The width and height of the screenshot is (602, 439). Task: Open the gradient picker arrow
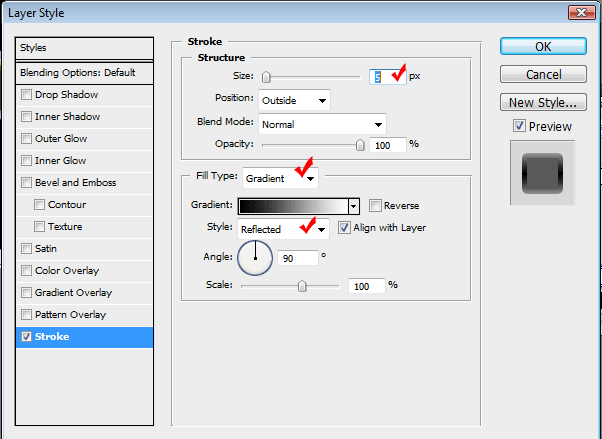point(354,206)
